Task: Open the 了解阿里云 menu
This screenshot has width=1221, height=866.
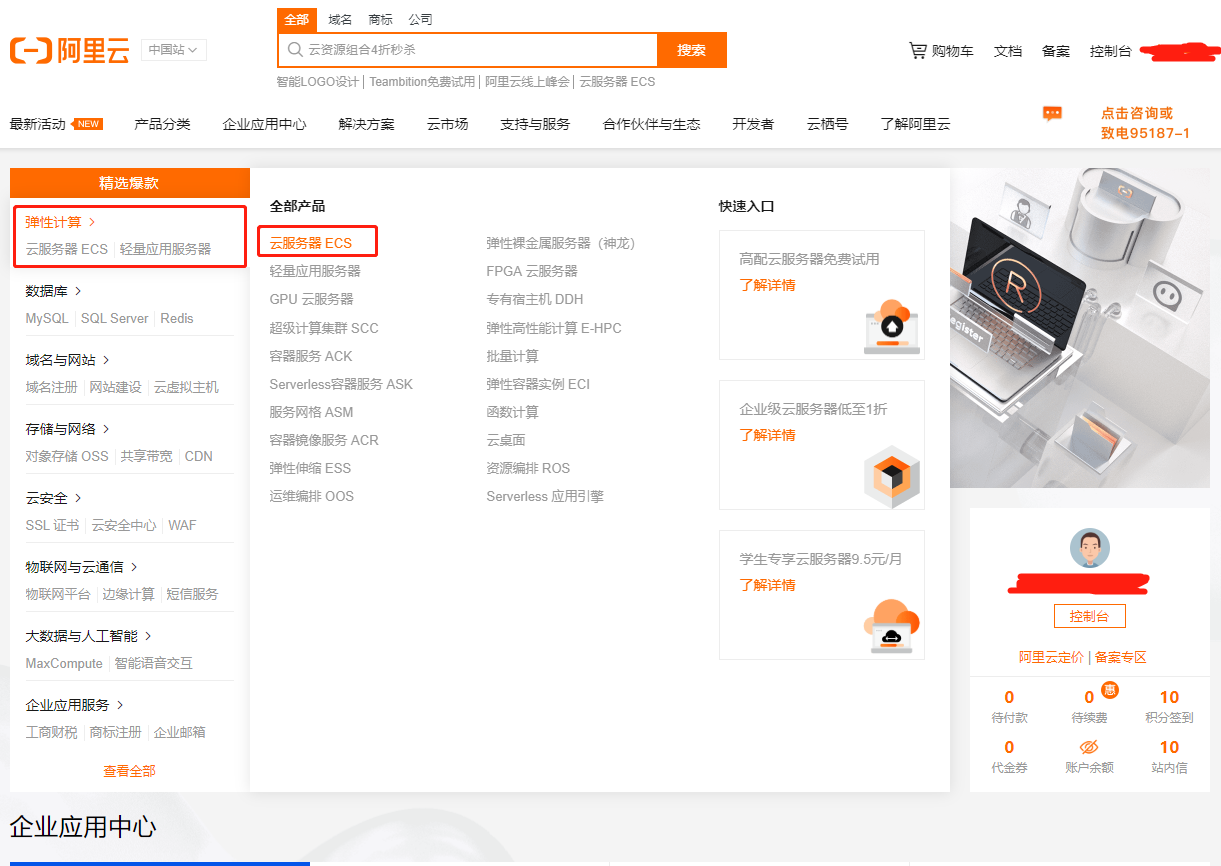Action: point(915,124)
